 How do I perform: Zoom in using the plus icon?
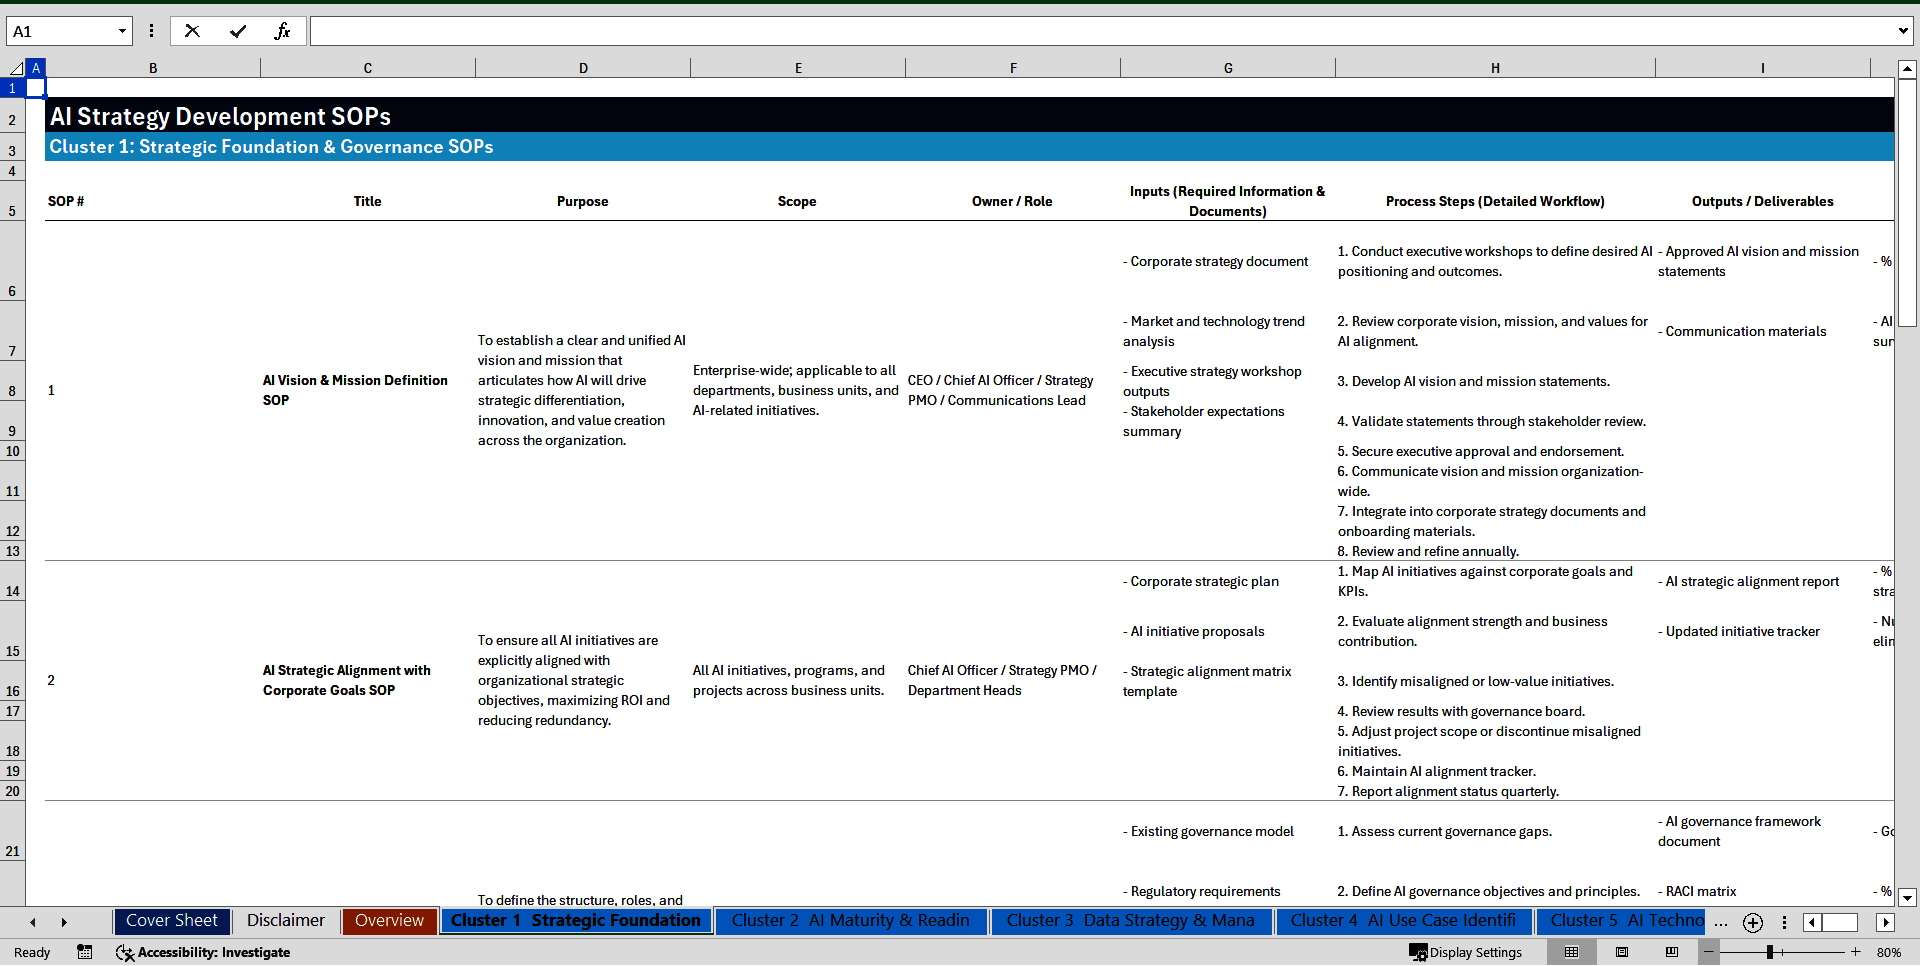pyautogui.click(x=1855, y=952)
